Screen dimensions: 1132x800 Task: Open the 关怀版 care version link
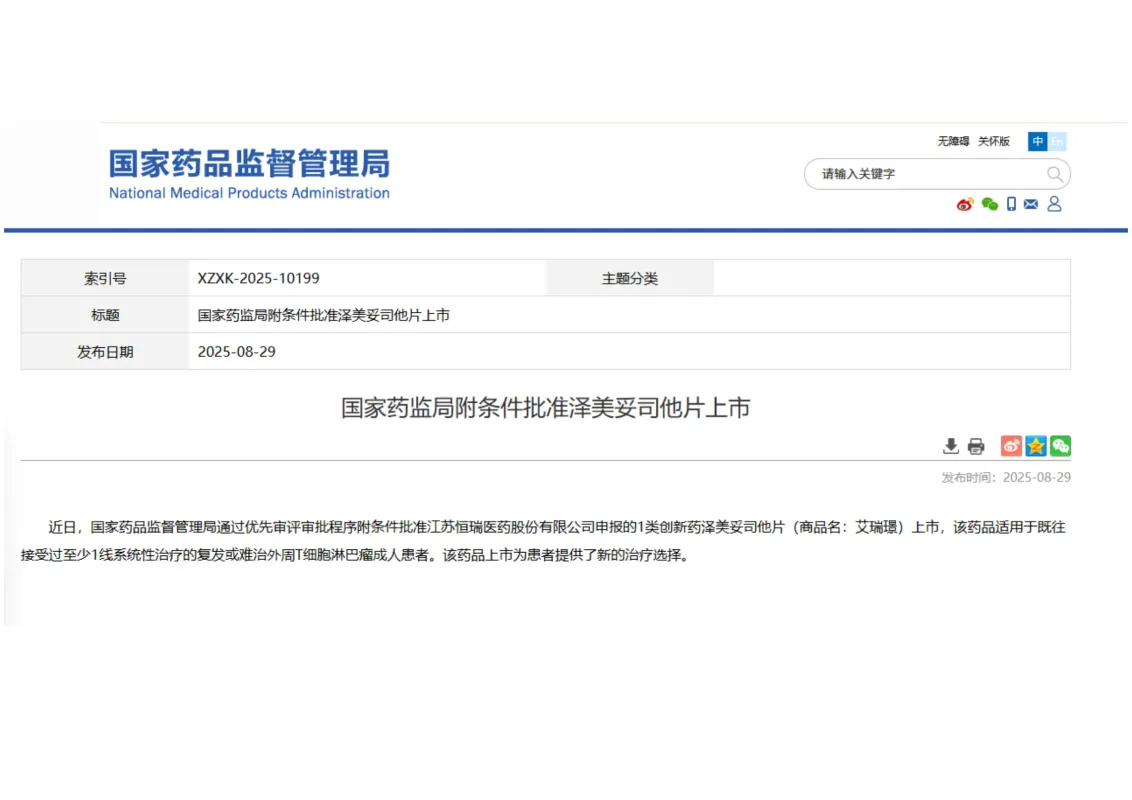click(x=994, y=141)
